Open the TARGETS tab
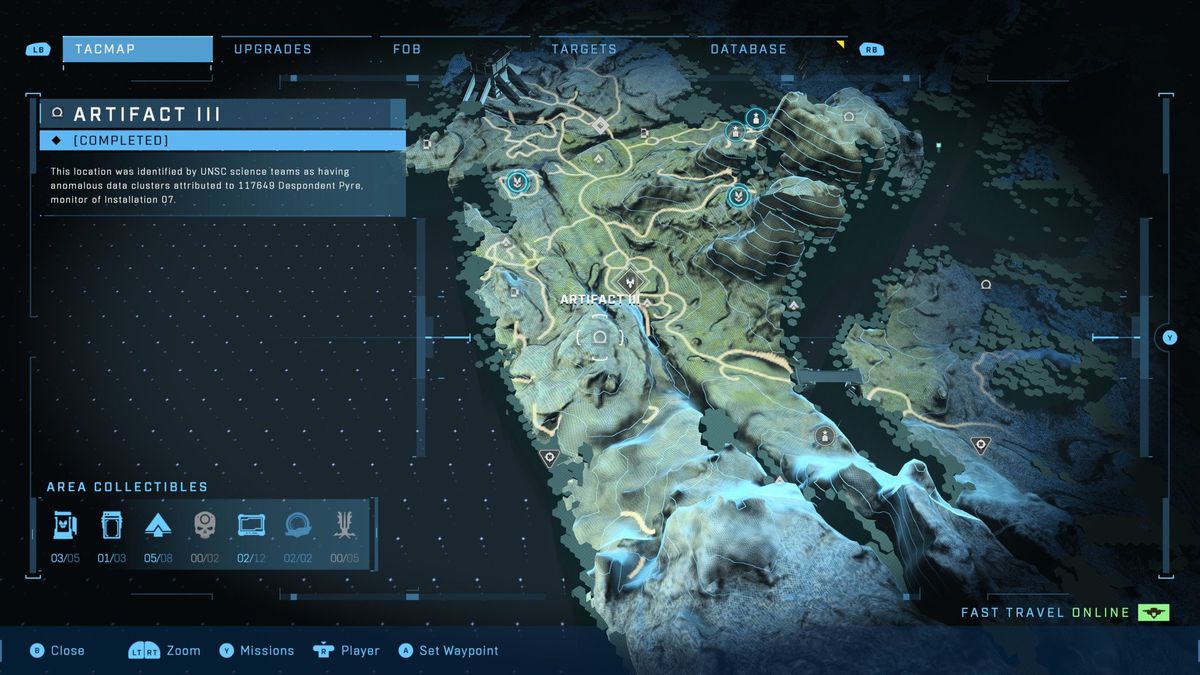Viewport: 1200px width, 675px height. coord(584,48)
